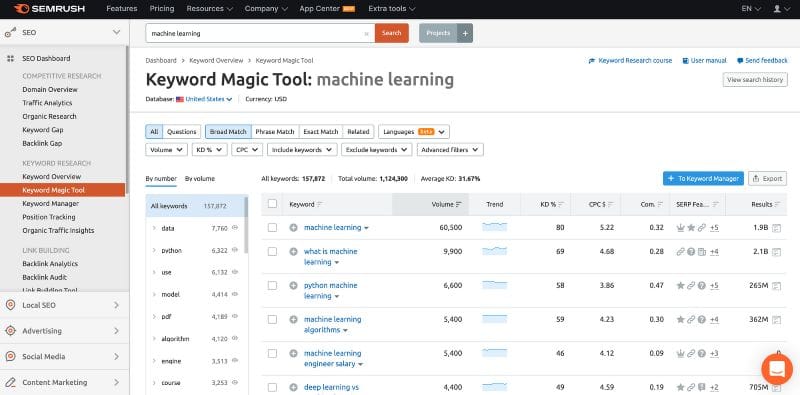
Task: Open the Keyword Research course link
Action: coord(630,60)
